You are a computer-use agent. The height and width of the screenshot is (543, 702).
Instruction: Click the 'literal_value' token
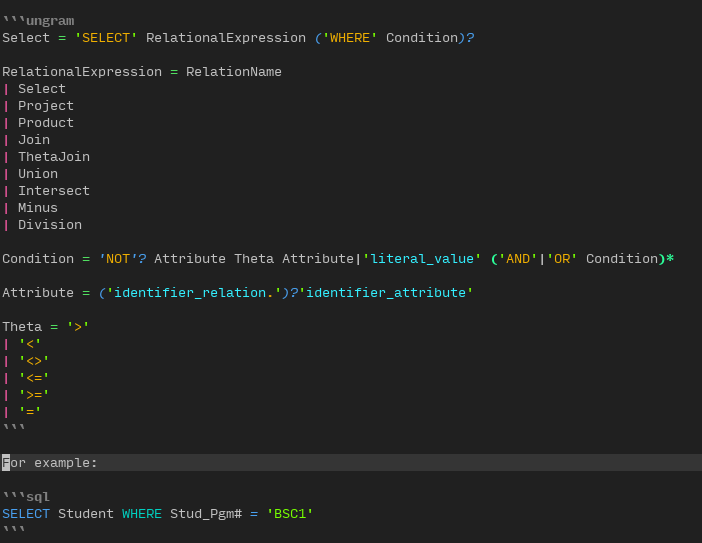point(422,259)
